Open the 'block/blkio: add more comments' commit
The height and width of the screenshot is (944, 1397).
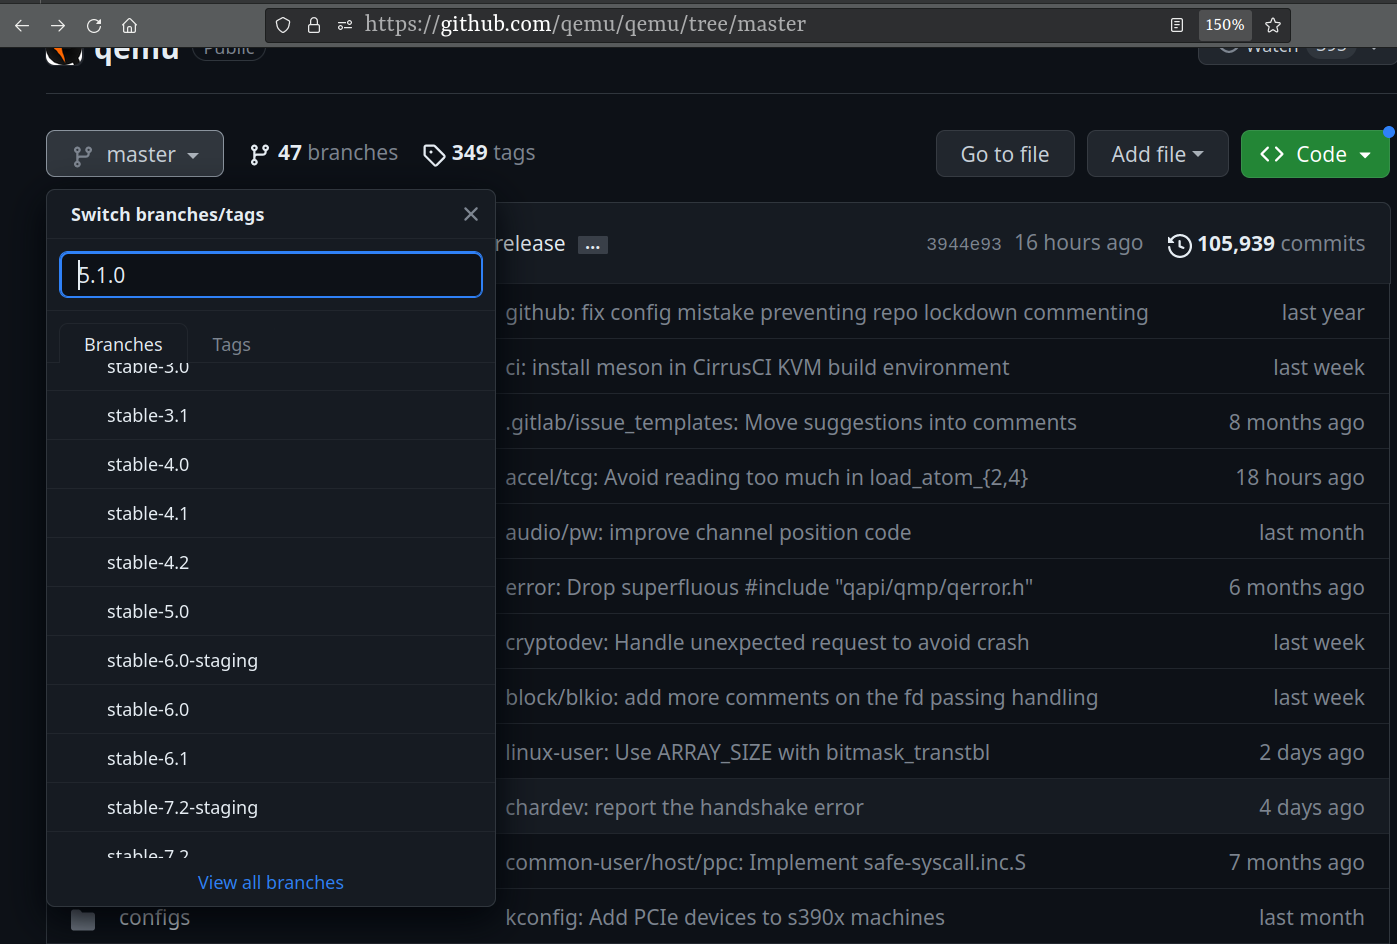pyautogui.click(x=802, y=698)
